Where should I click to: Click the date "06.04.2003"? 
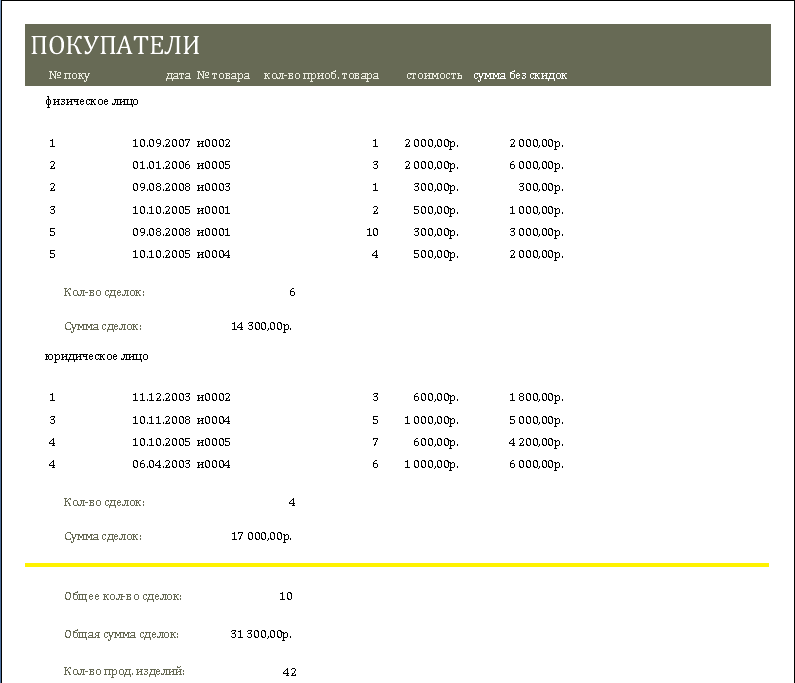(x=161, y=464)
